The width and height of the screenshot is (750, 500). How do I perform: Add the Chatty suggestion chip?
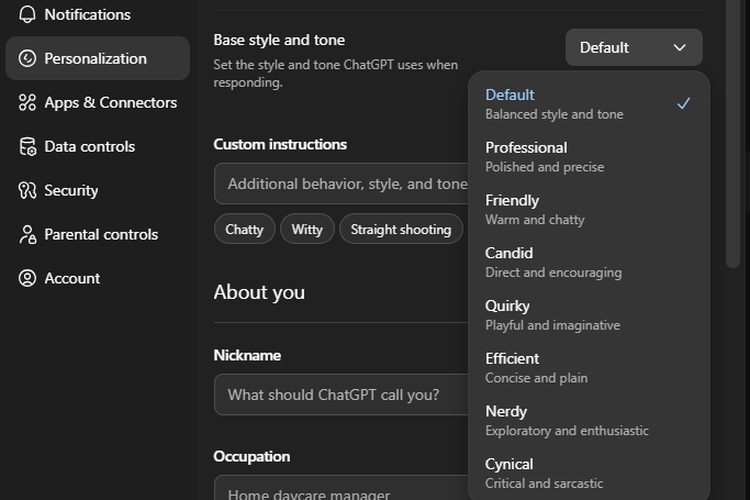(244, 229)
